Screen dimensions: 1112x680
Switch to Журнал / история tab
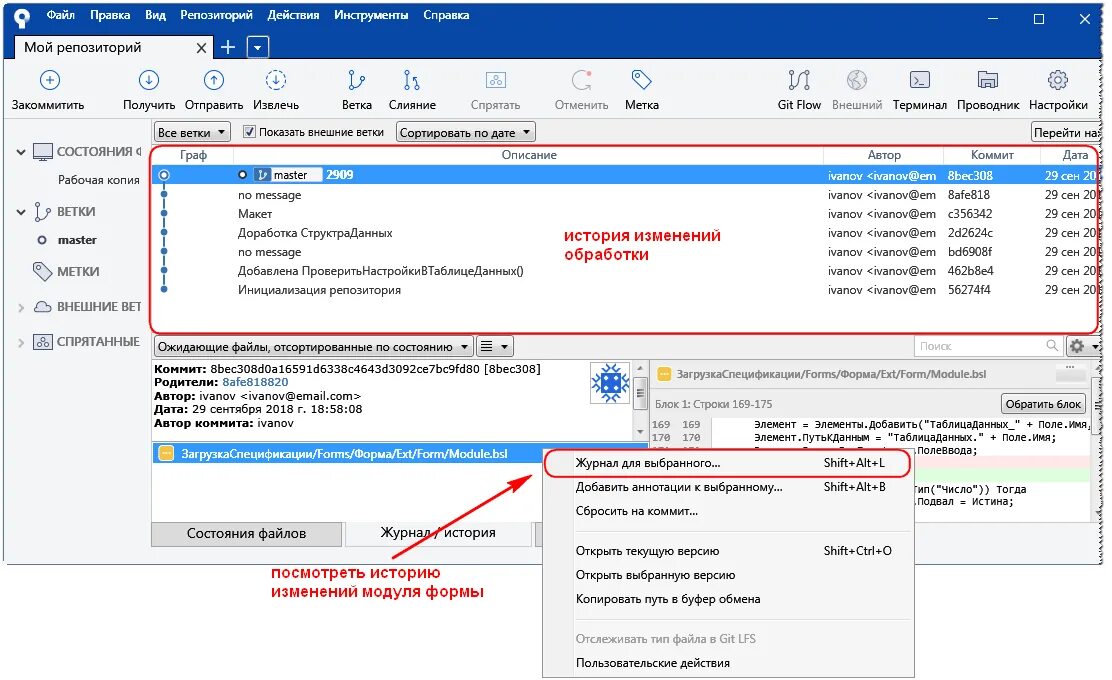tap(438, 533)
